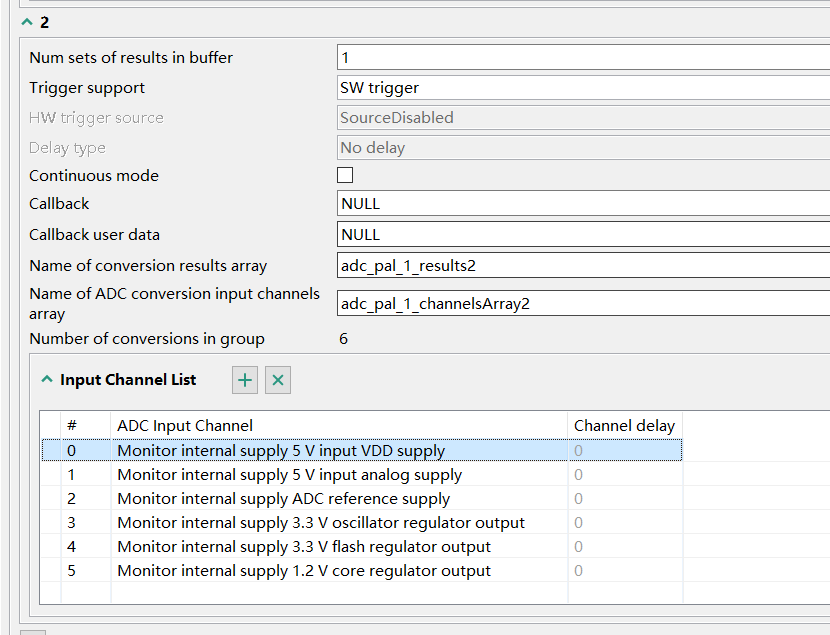Viewport: 830px width, 635px height.
Task: Edit the conversion results array name
Action: point(584,266)
